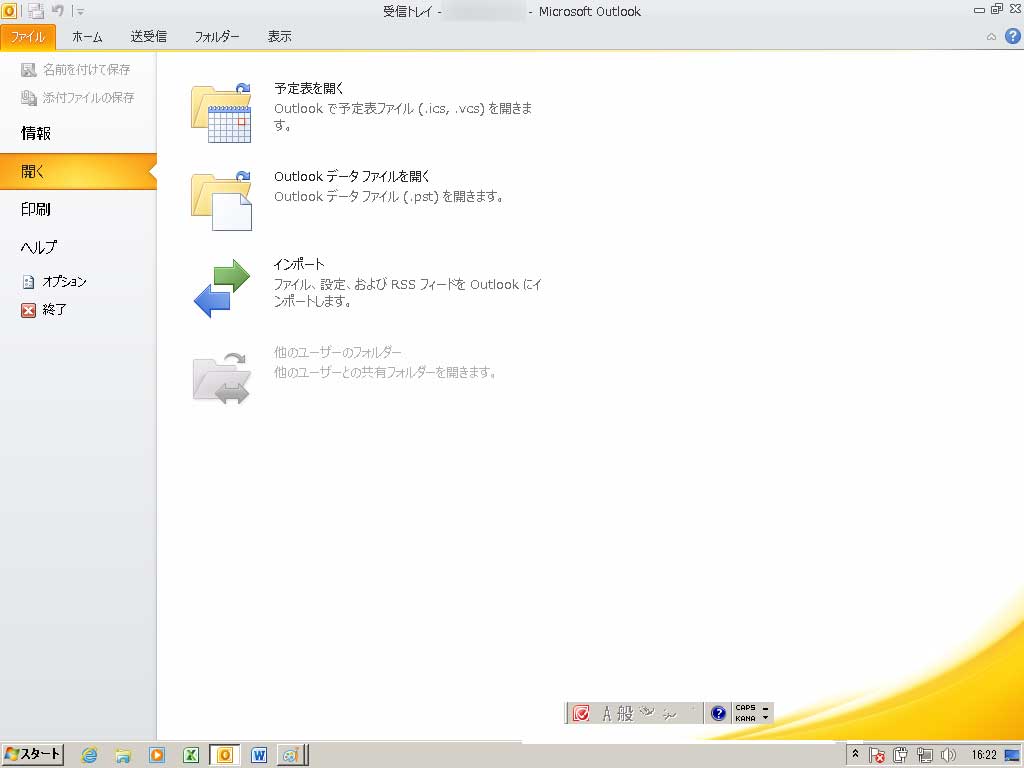Open Internet Explorer from the taskbar
This screenshot has height=768, width=1024.
(89, 755)
